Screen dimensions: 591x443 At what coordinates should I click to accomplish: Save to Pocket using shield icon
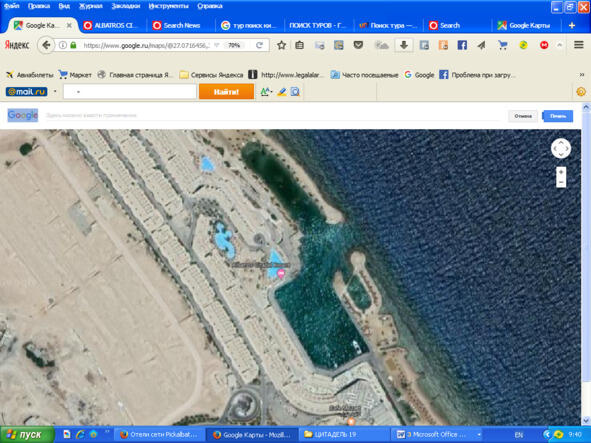(x=358, y=45)
